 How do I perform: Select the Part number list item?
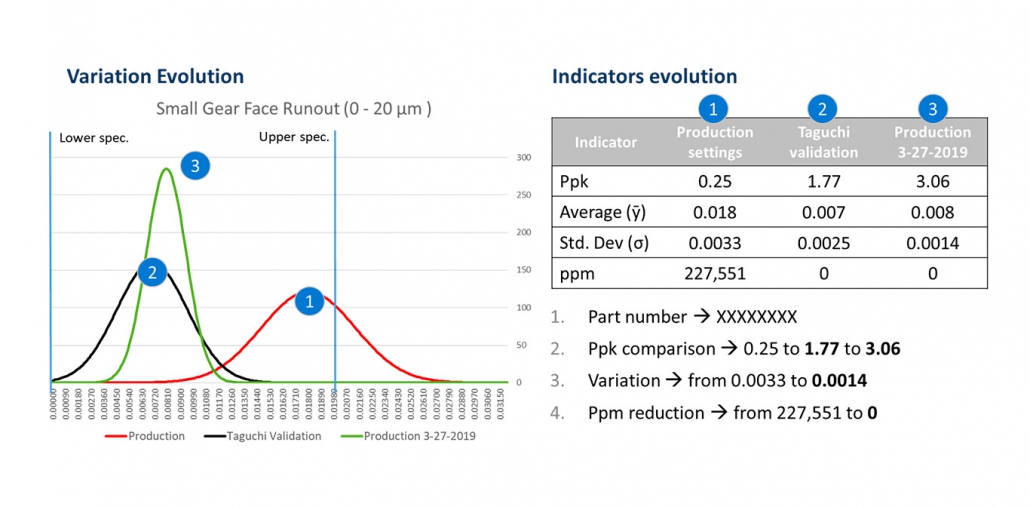pos(692,317)
